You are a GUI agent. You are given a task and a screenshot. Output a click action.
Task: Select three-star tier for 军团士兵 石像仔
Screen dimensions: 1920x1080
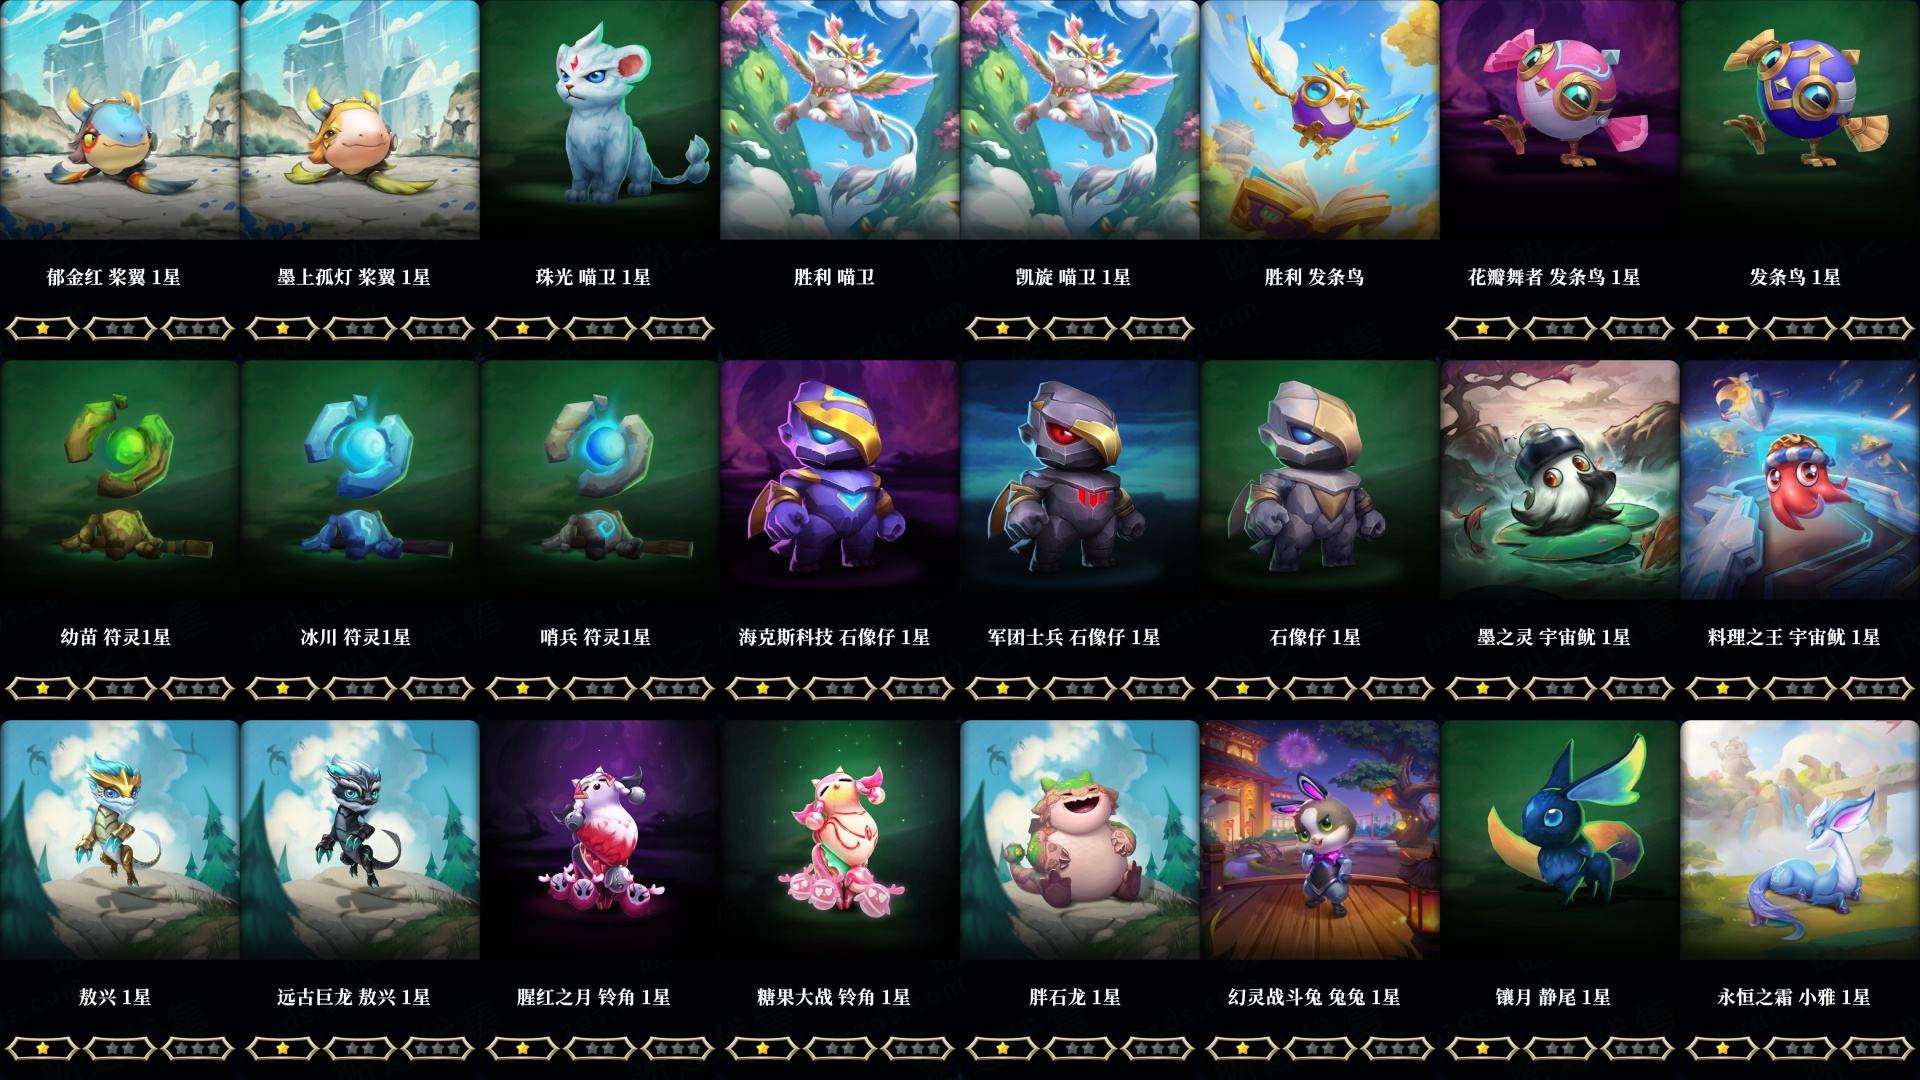1158,688
